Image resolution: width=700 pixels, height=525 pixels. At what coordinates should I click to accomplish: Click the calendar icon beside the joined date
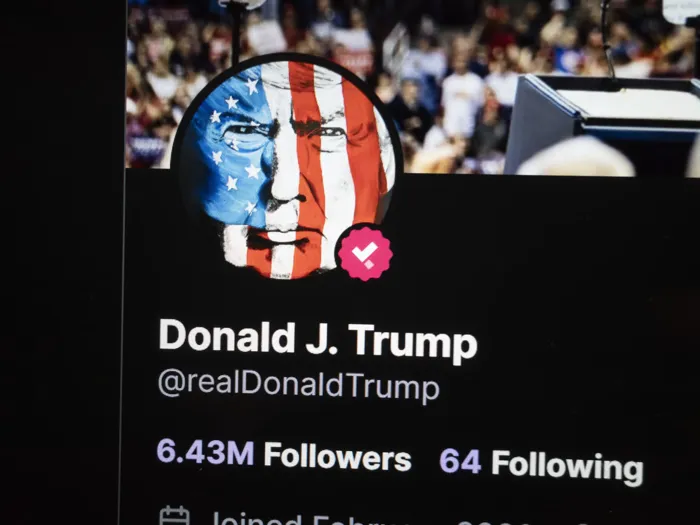pyautogui.click(x=175, y=516)
